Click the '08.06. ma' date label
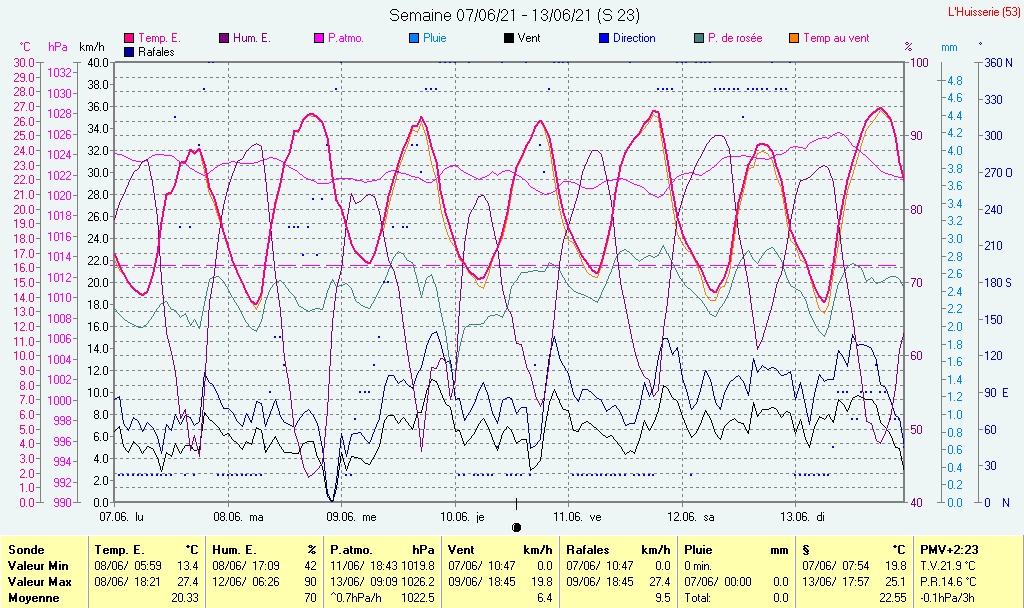The height and width of the screenshot is (608, 1024). [x=238, y=517]
